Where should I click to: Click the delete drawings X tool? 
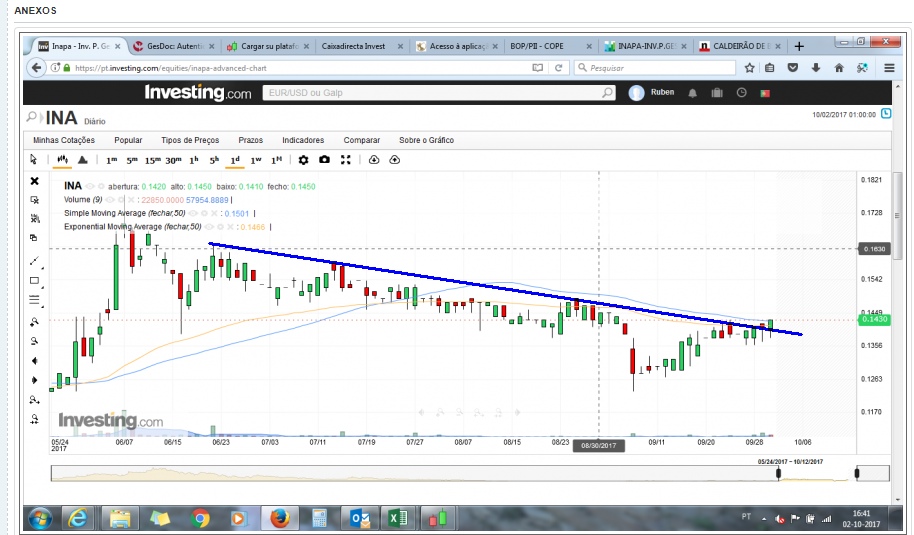tap(34, 181)
